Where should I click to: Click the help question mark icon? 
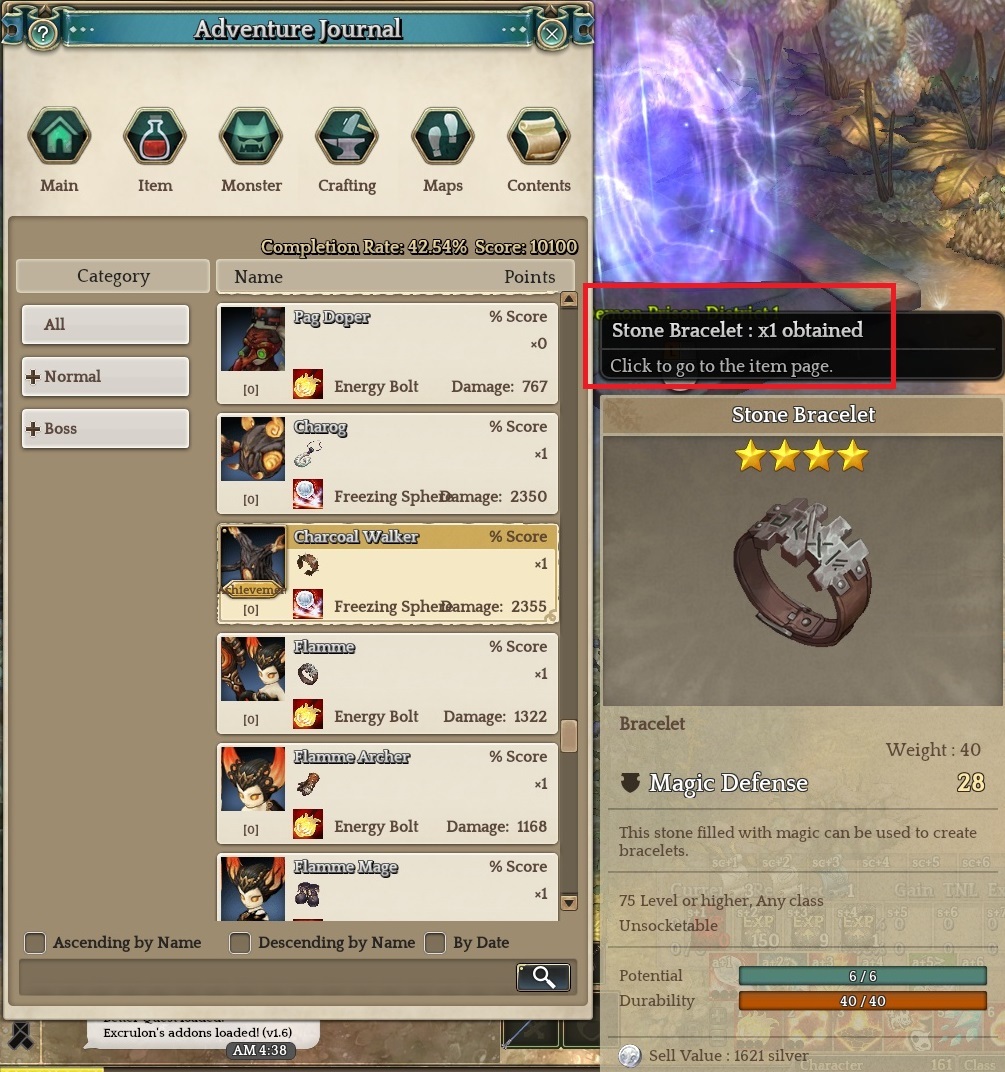(43, 33)
